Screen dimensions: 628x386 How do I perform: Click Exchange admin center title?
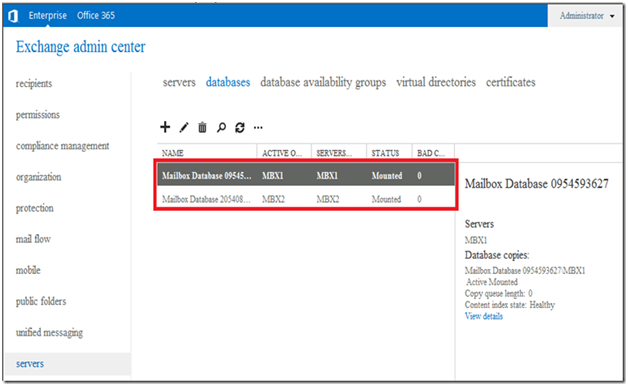pos(81,47)
